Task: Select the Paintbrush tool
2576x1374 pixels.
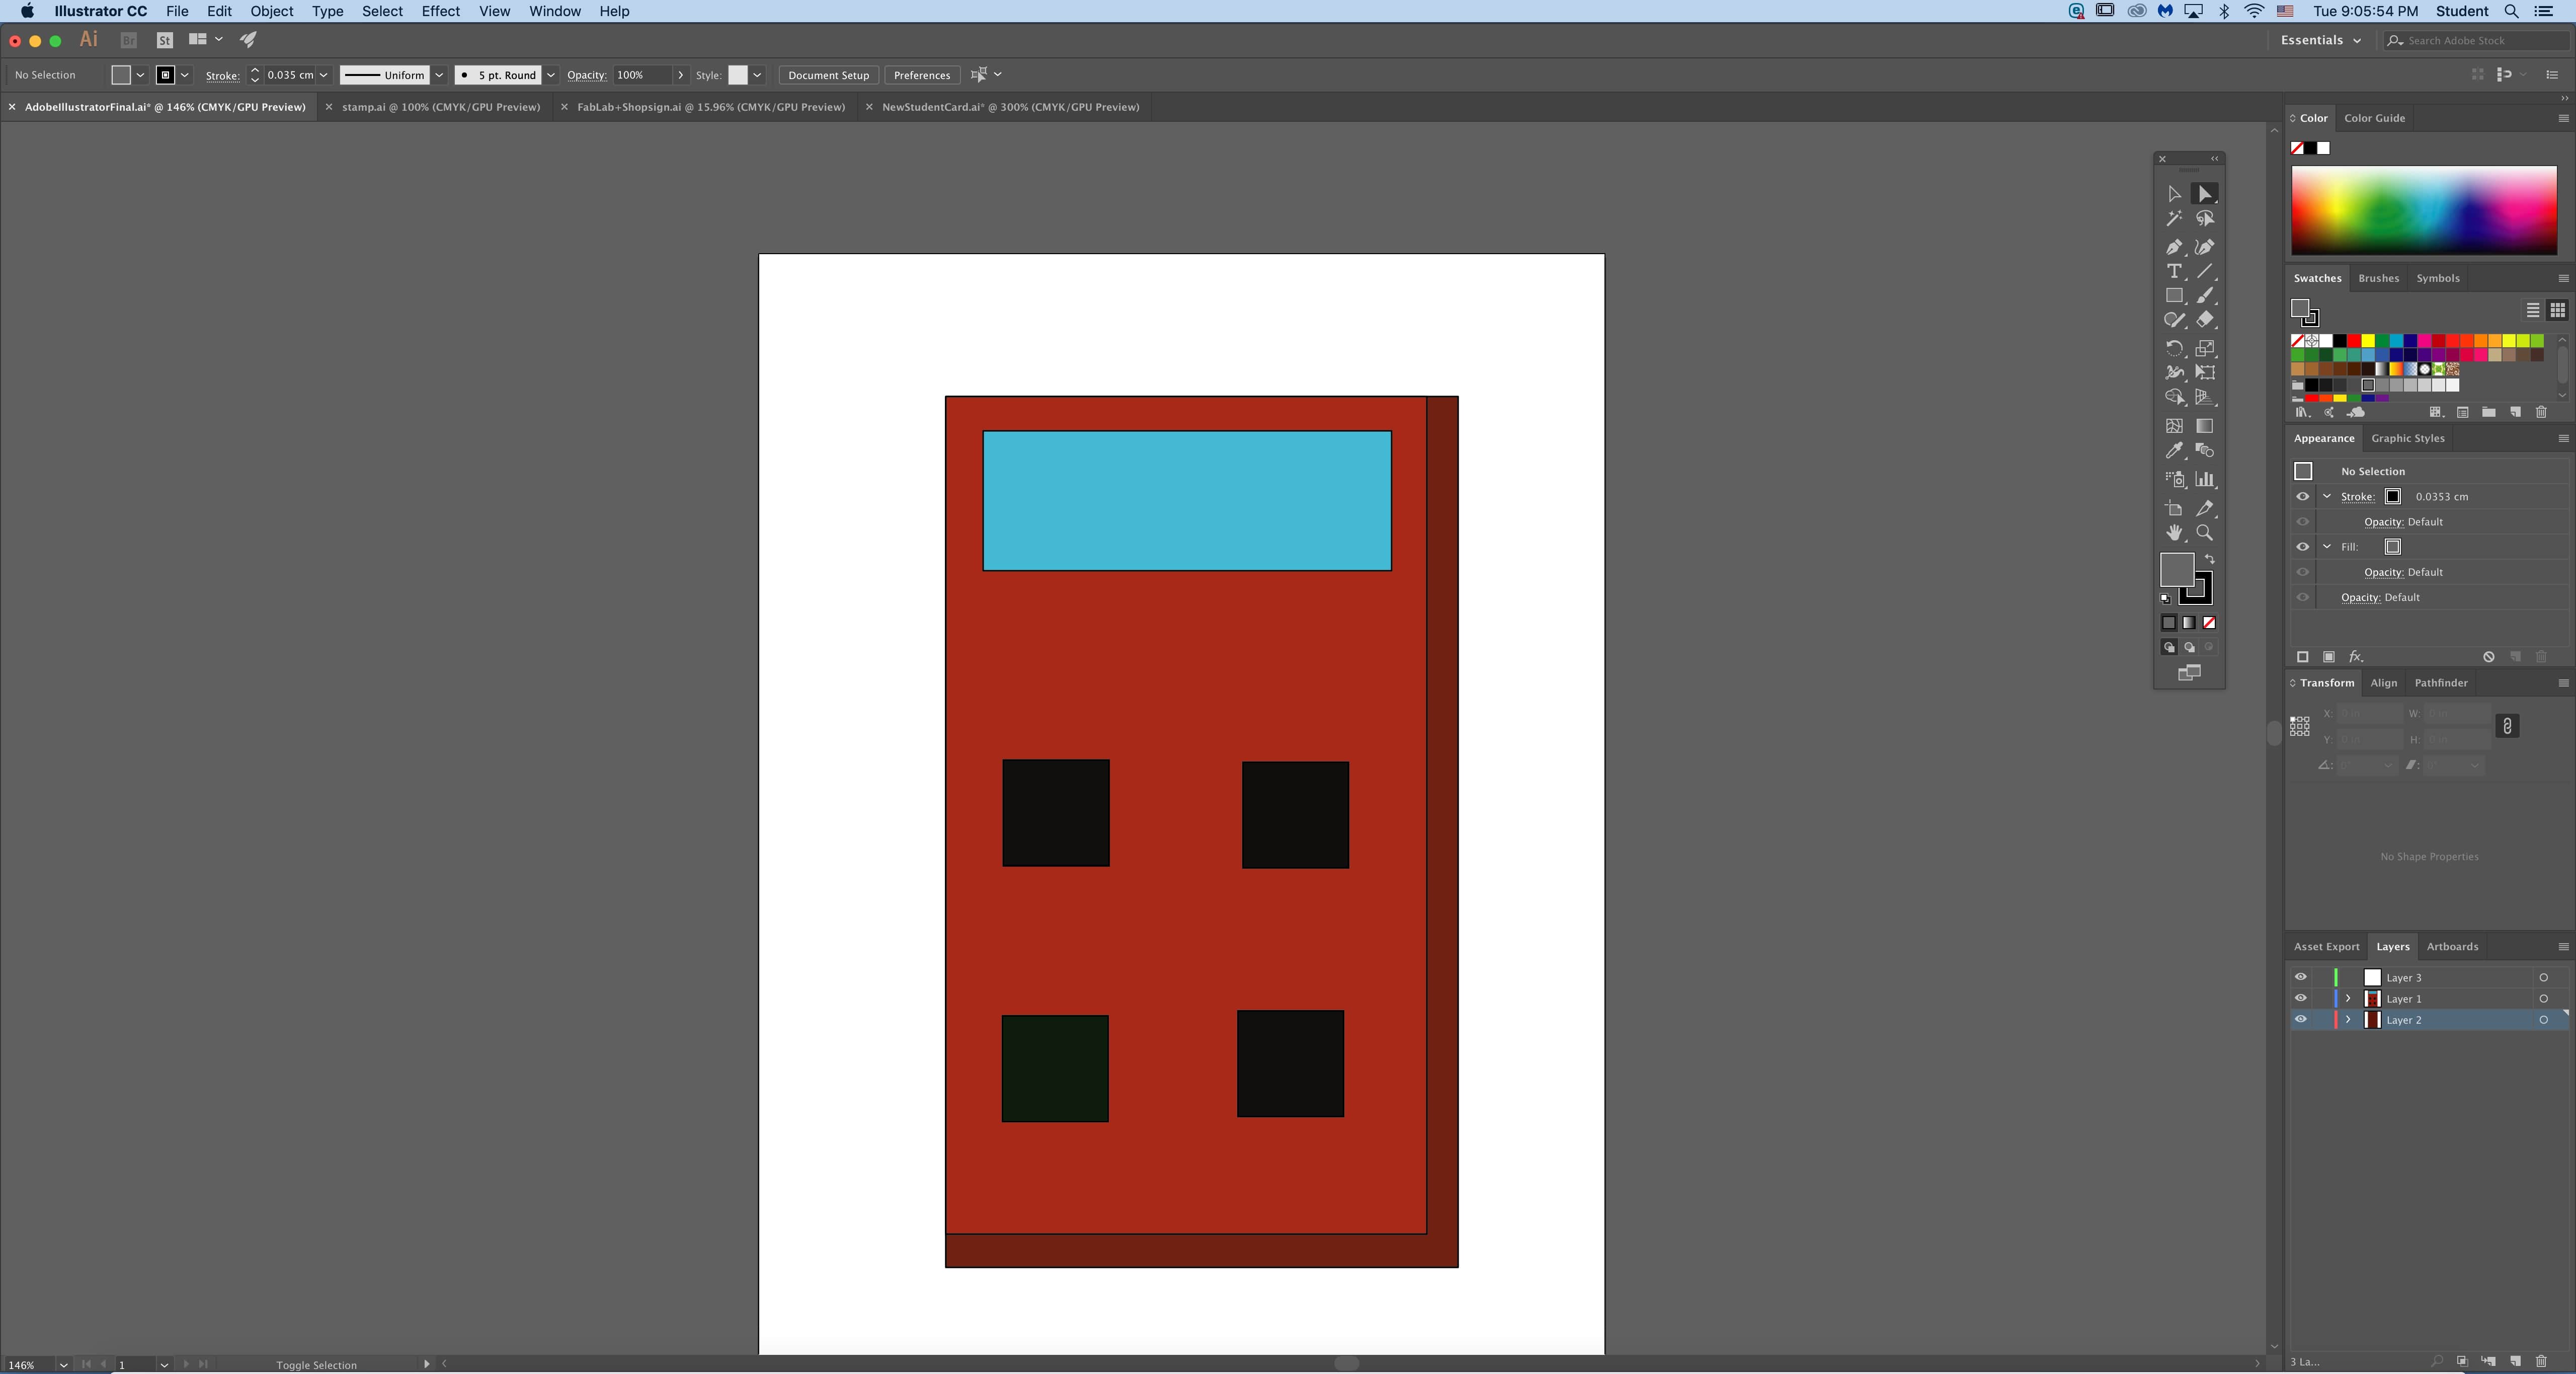Action: click(2205, 296)
